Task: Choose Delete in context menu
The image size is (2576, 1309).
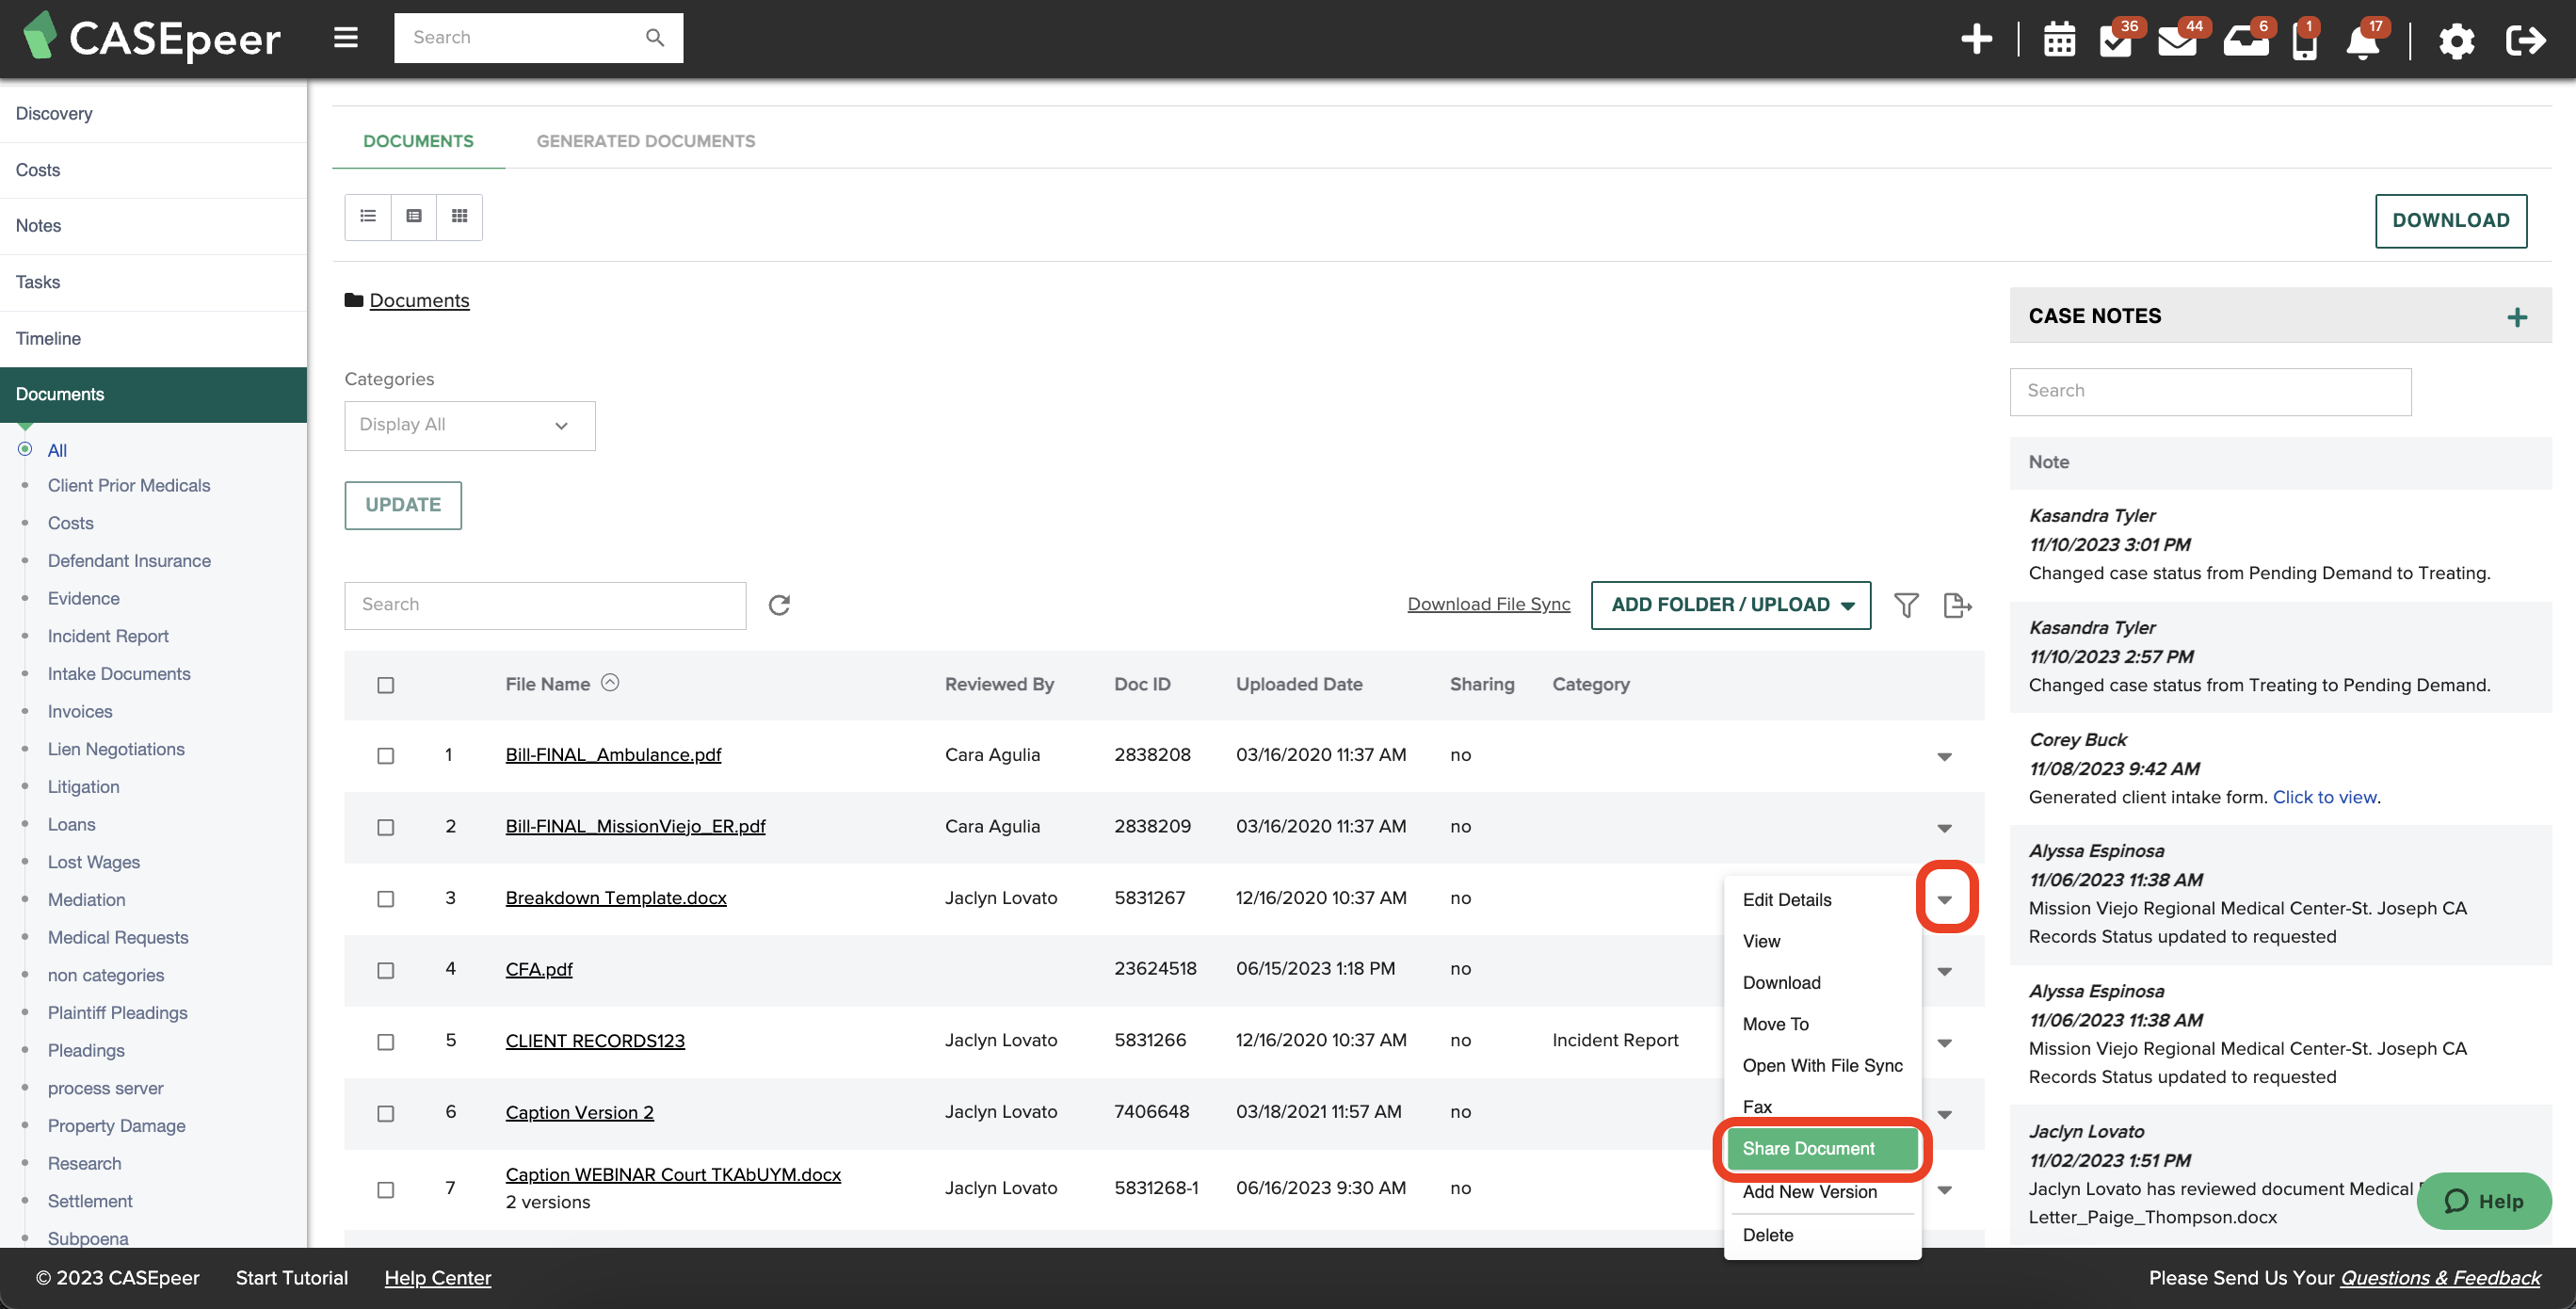Action: pyautogui.click(x=1768, y=1235)
